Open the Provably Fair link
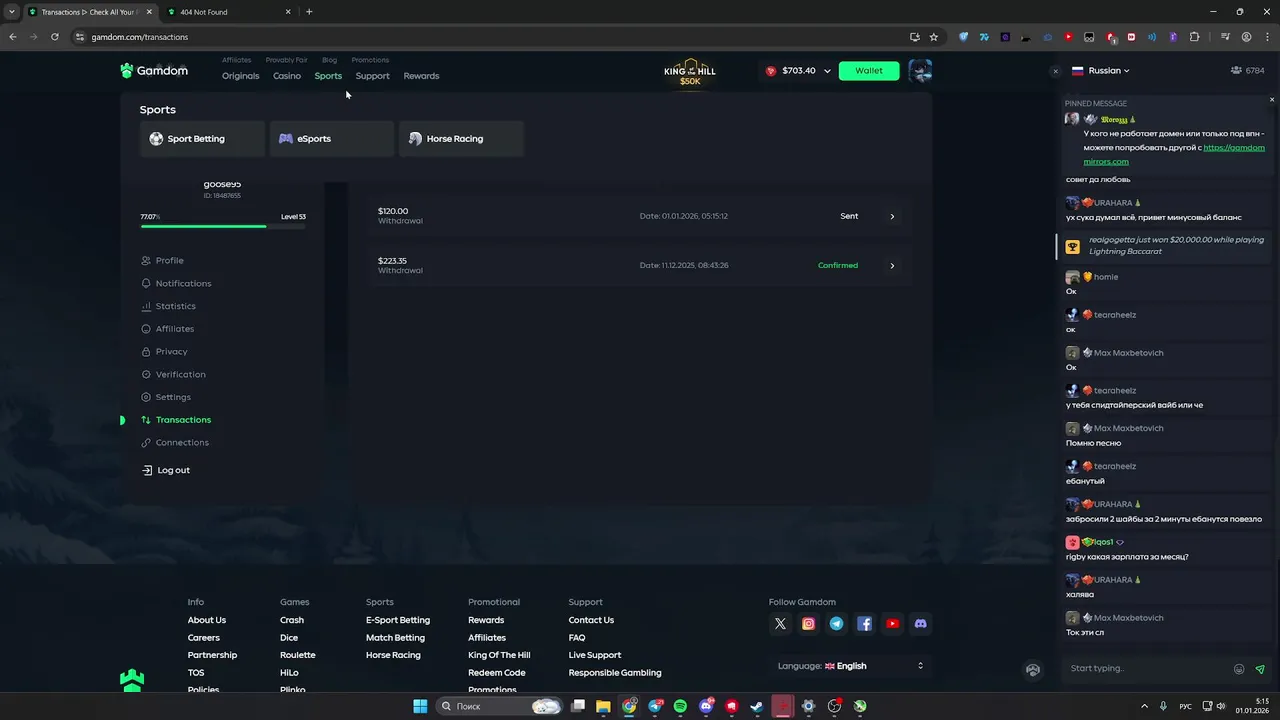1280x720 pixels. pyautogui.click(x=286, y=60)
